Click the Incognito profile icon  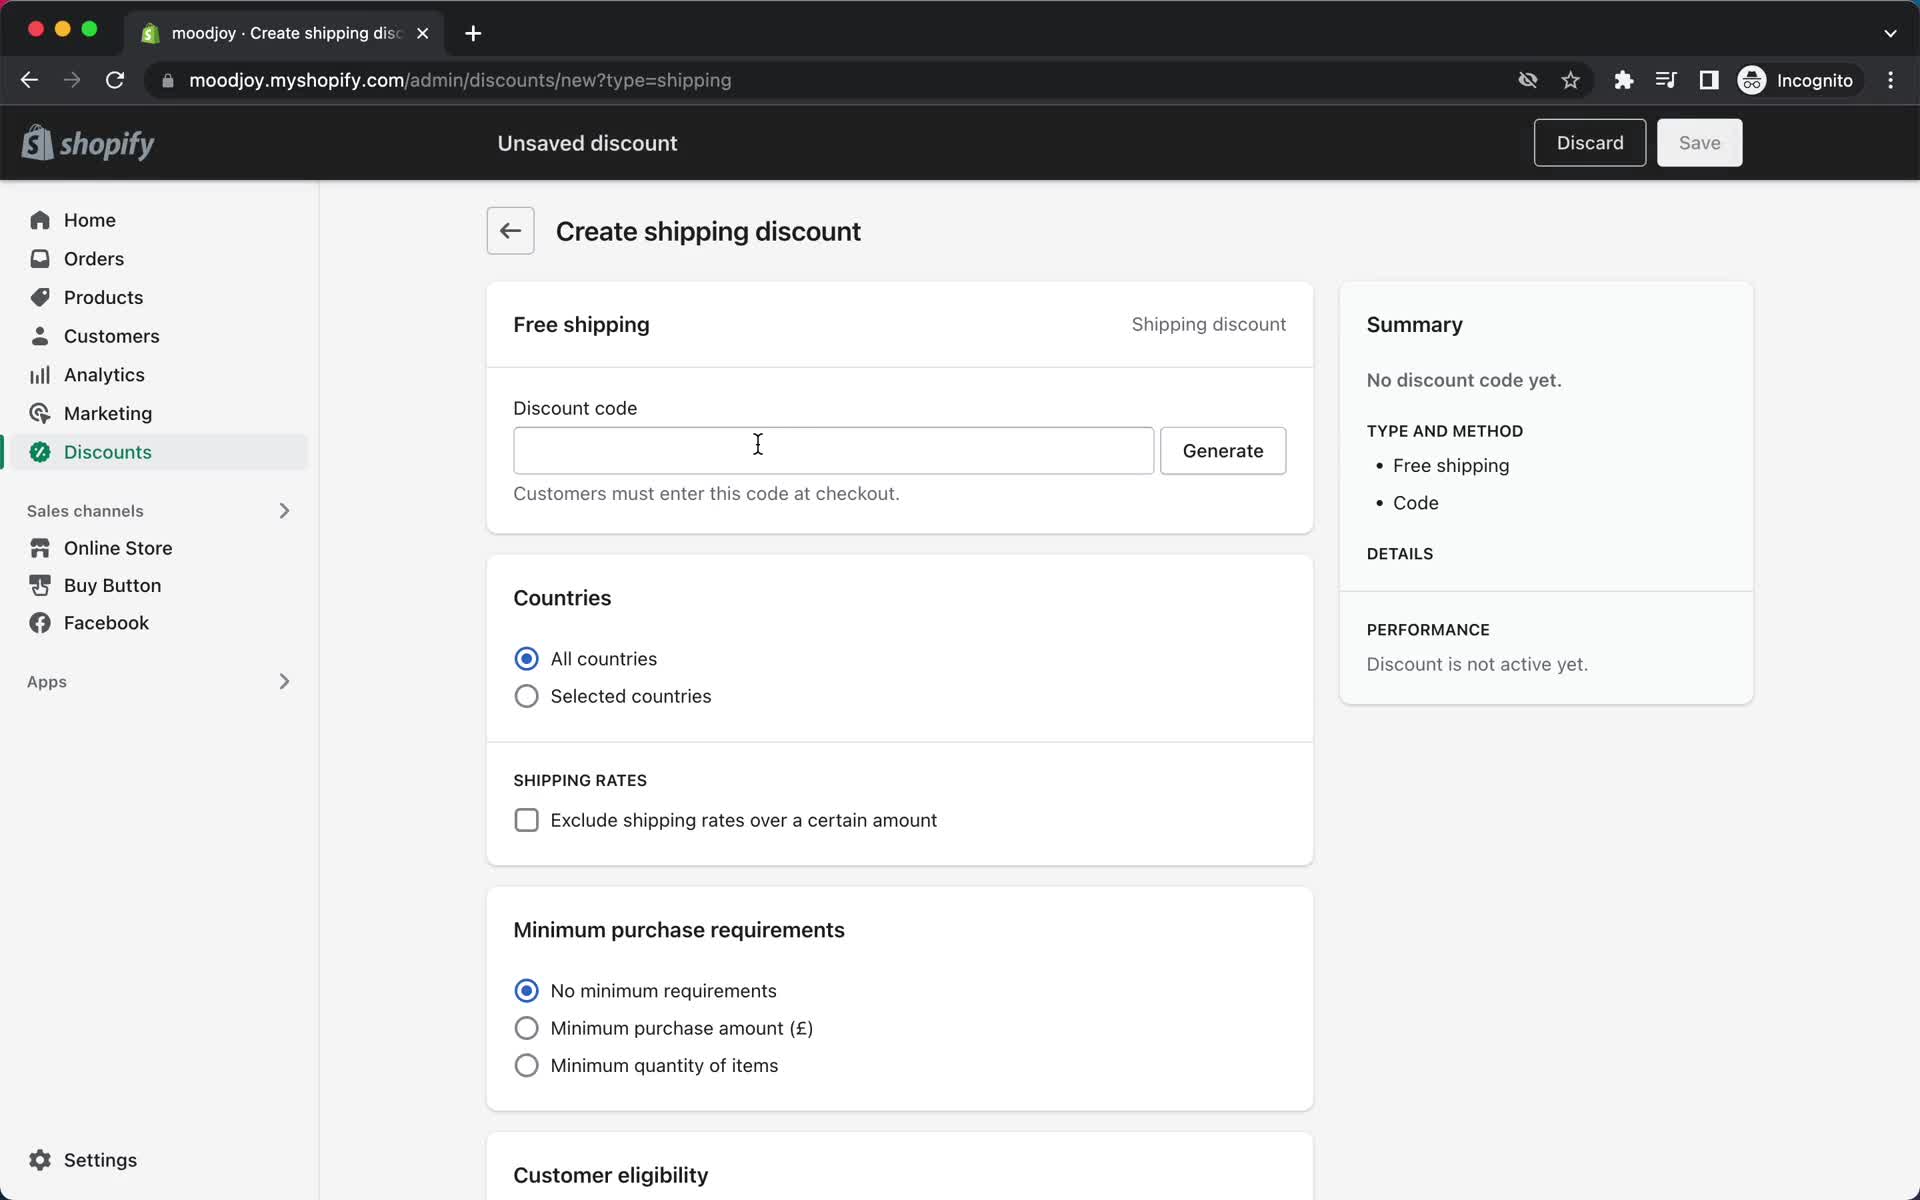point(1752,80)
